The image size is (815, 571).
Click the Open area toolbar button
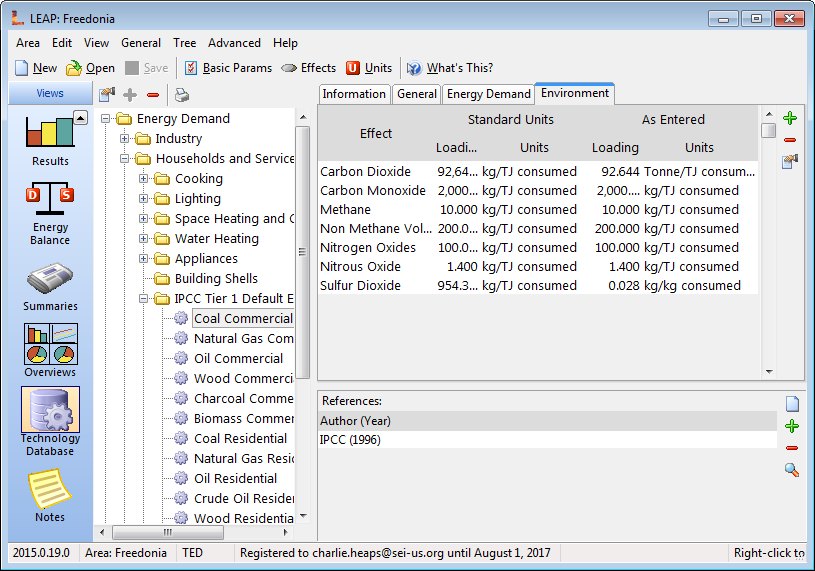(90, 68)
